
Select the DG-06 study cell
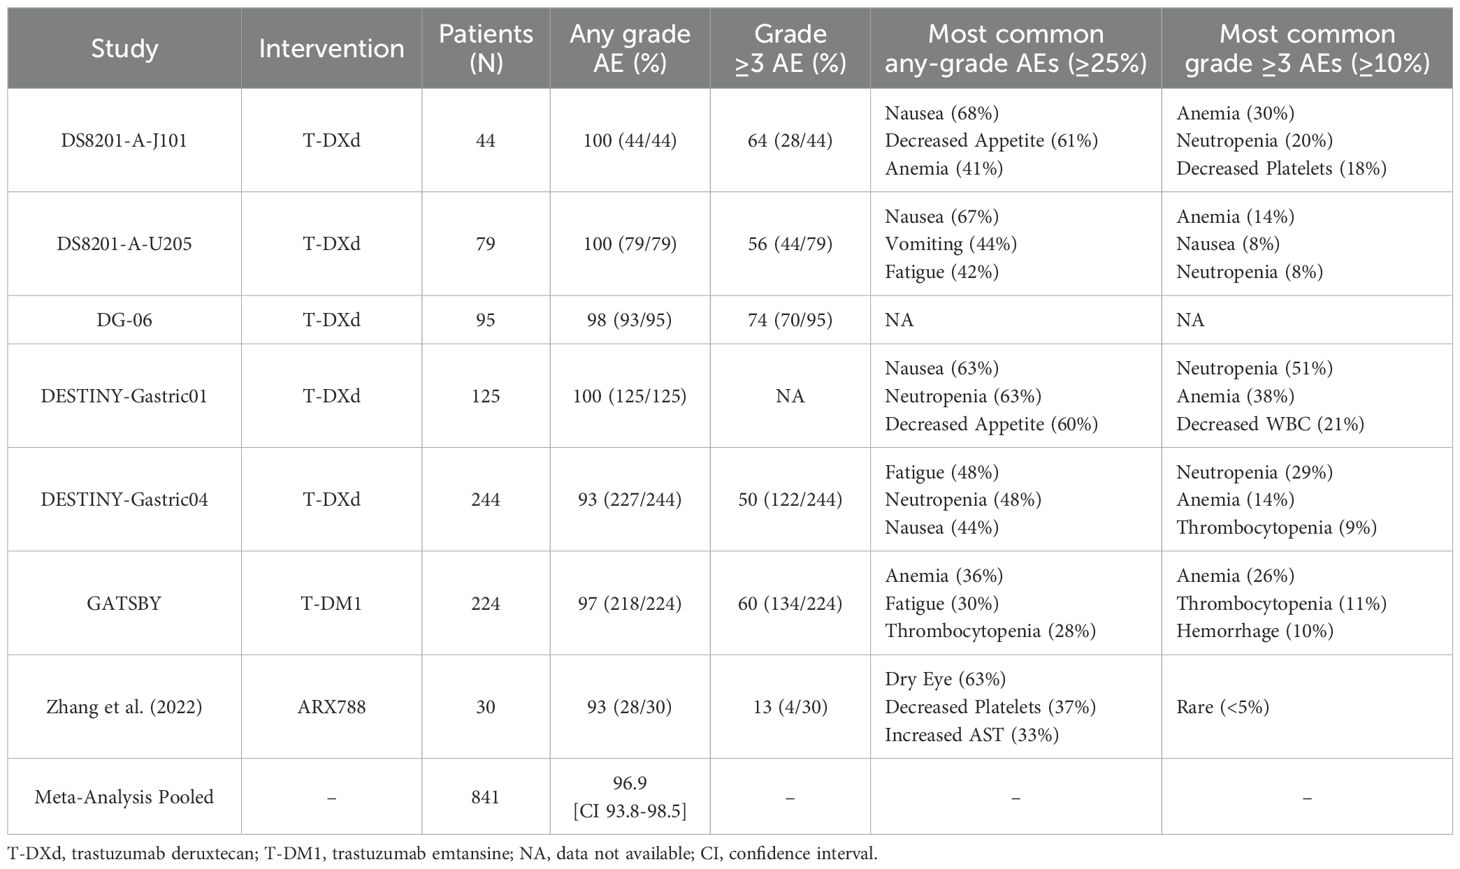[x=124, y=320]
